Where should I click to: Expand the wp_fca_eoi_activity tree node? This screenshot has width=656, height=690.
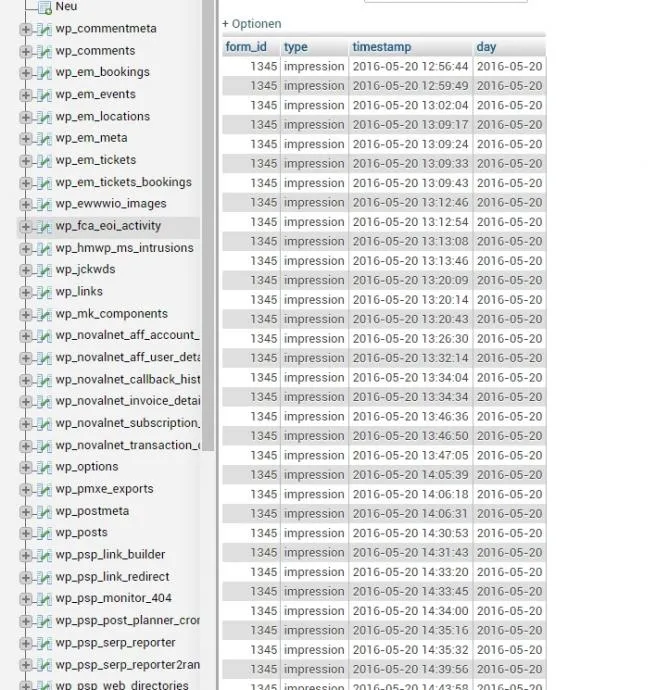pyautogui.click(x=26, y=227)
